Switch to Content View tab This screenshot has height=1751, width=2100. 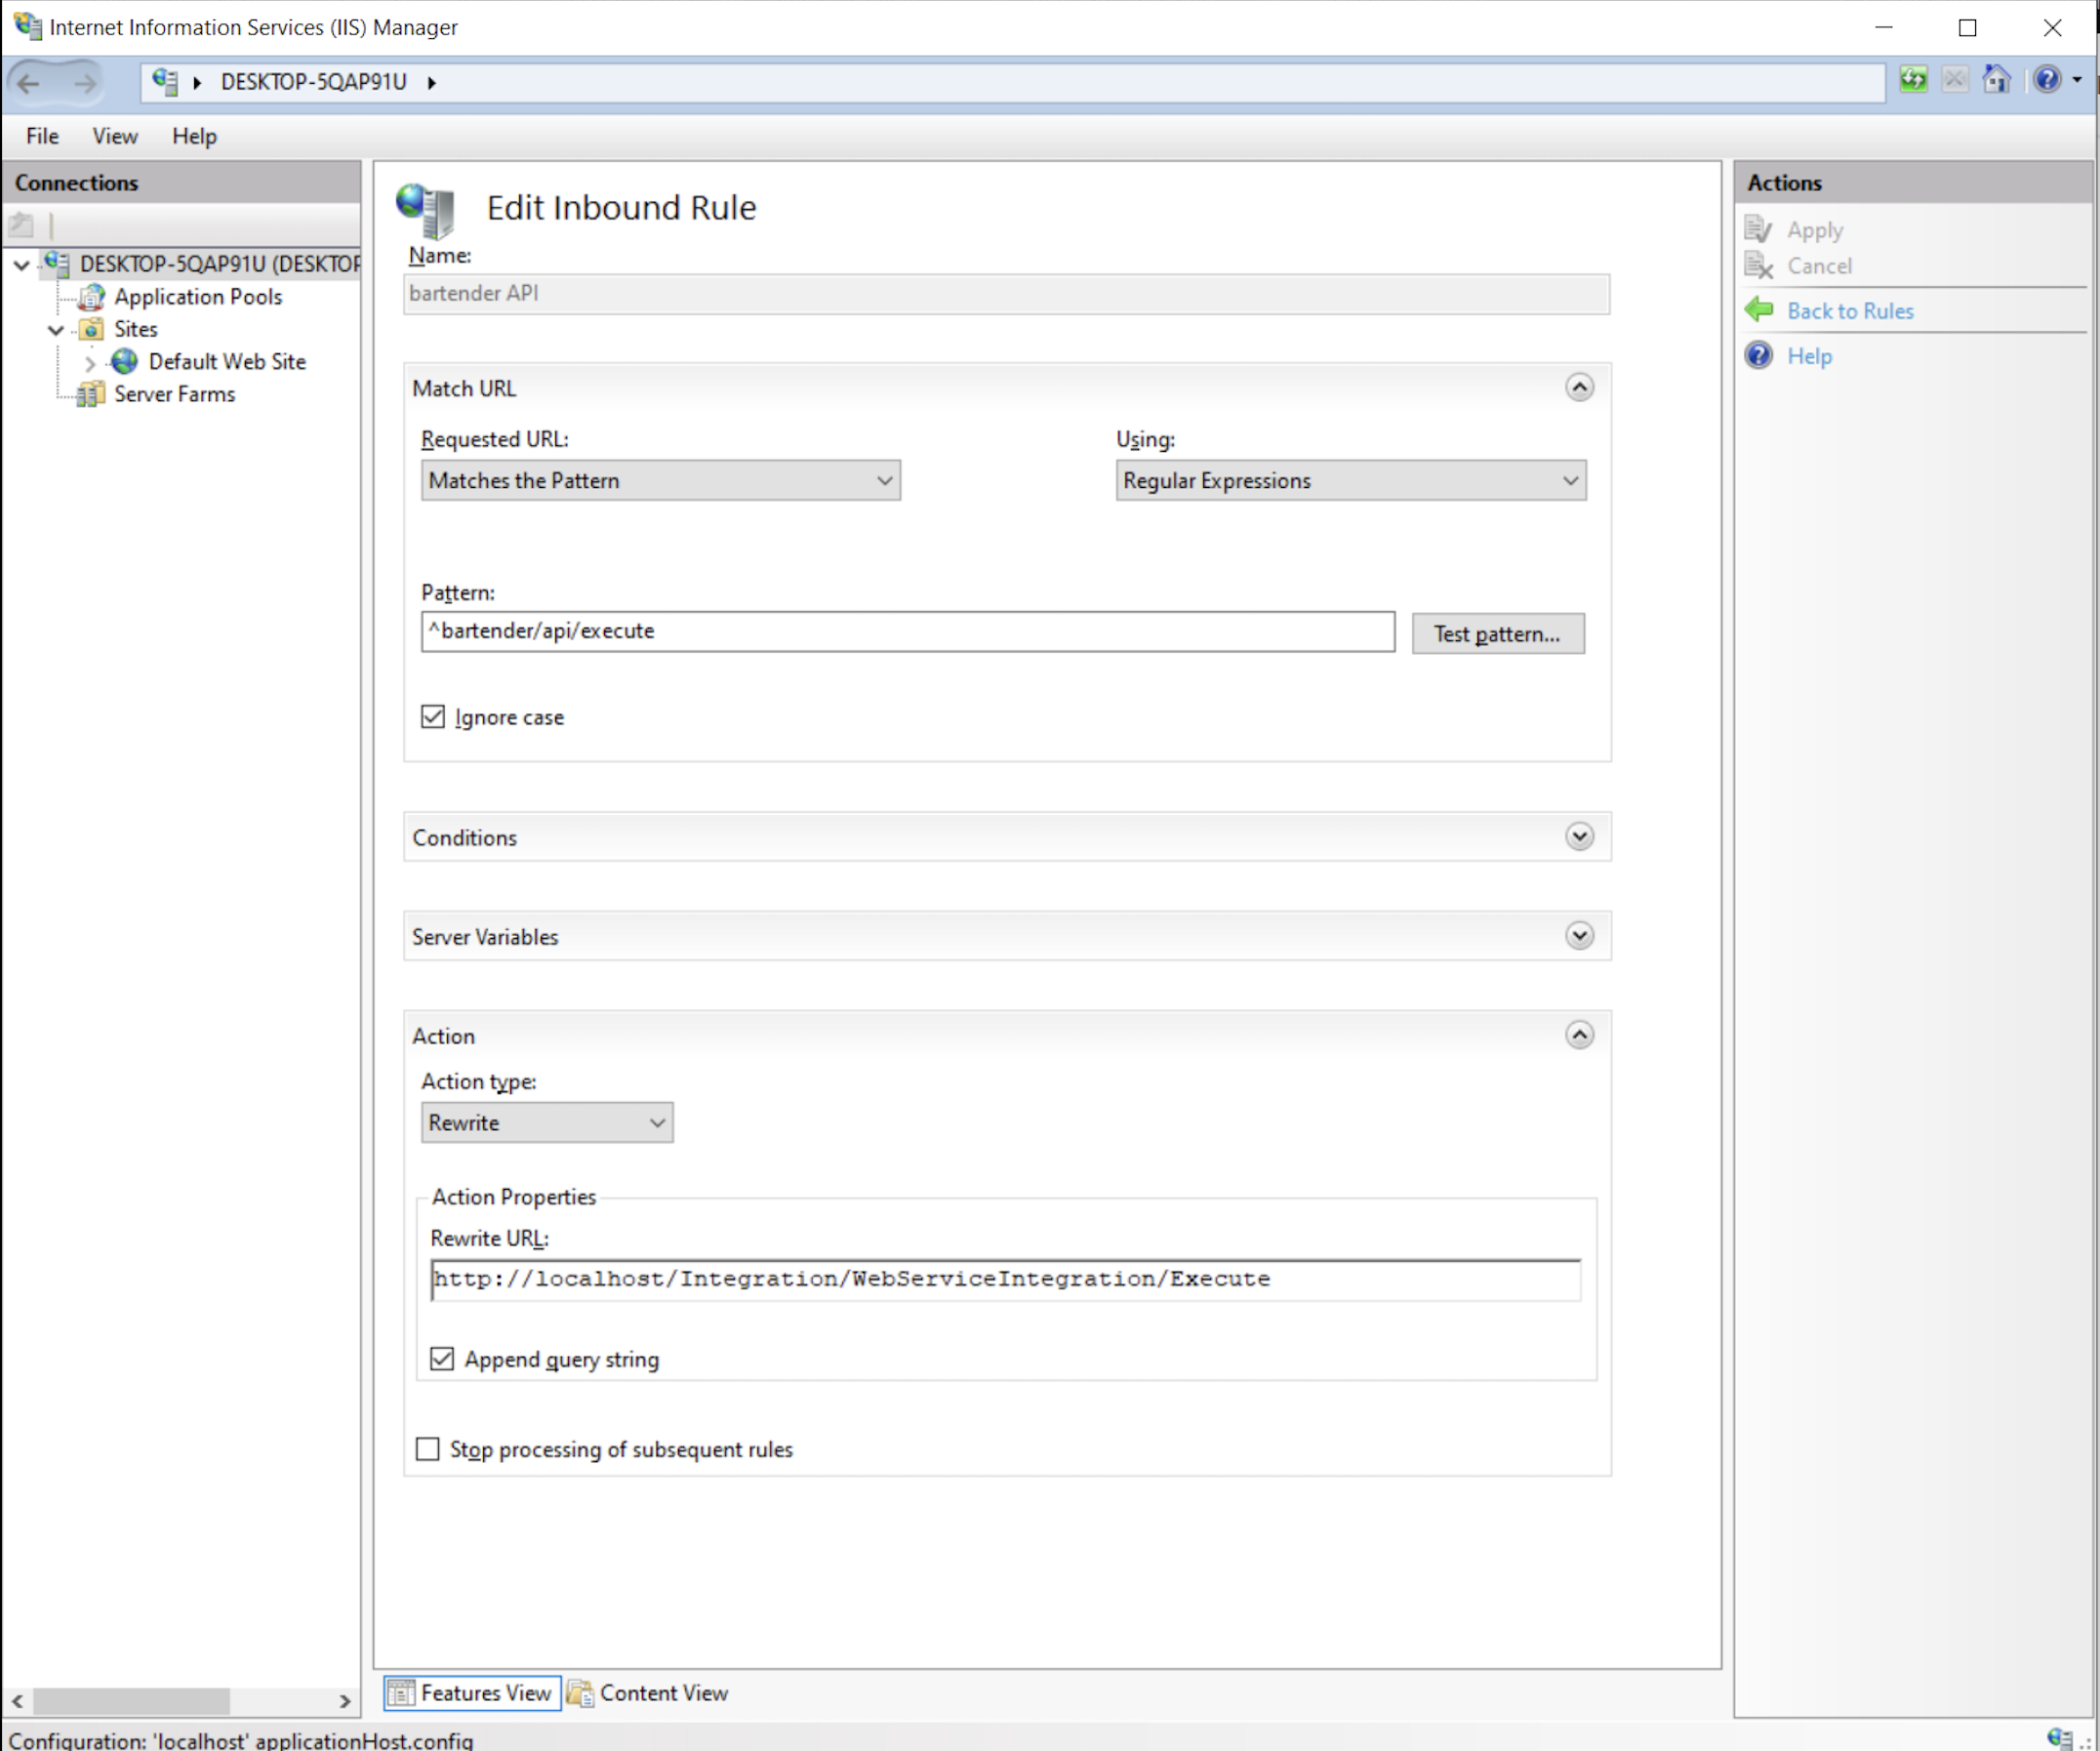(649, 1693)
